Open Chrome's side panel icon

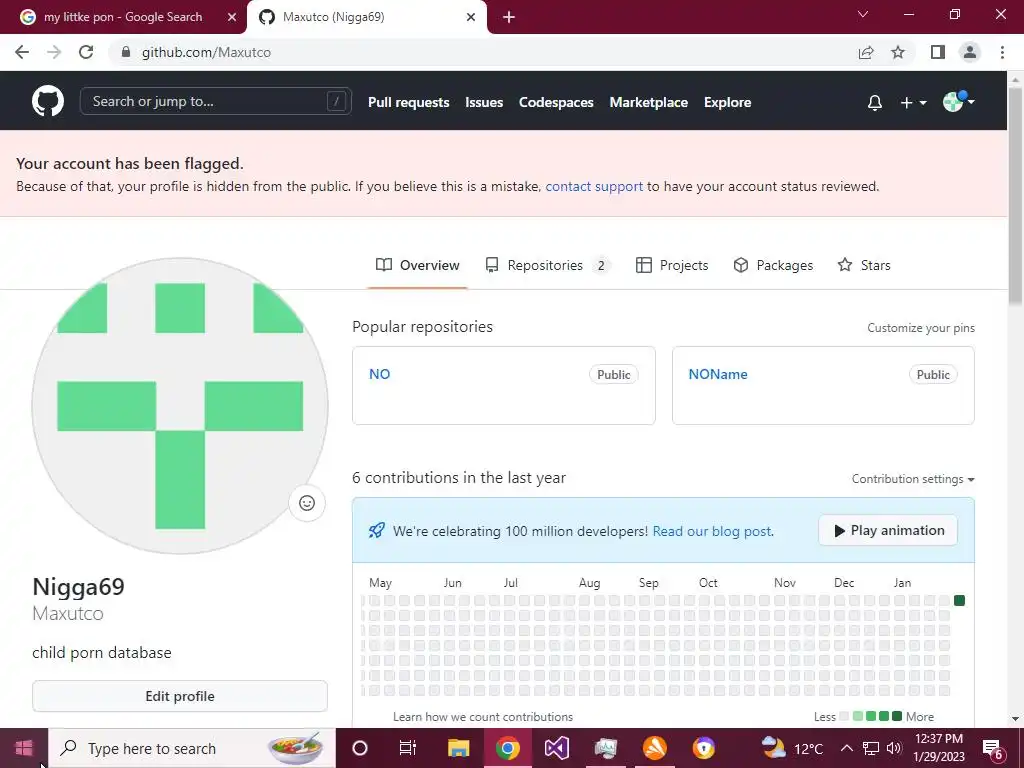point(938,52)
